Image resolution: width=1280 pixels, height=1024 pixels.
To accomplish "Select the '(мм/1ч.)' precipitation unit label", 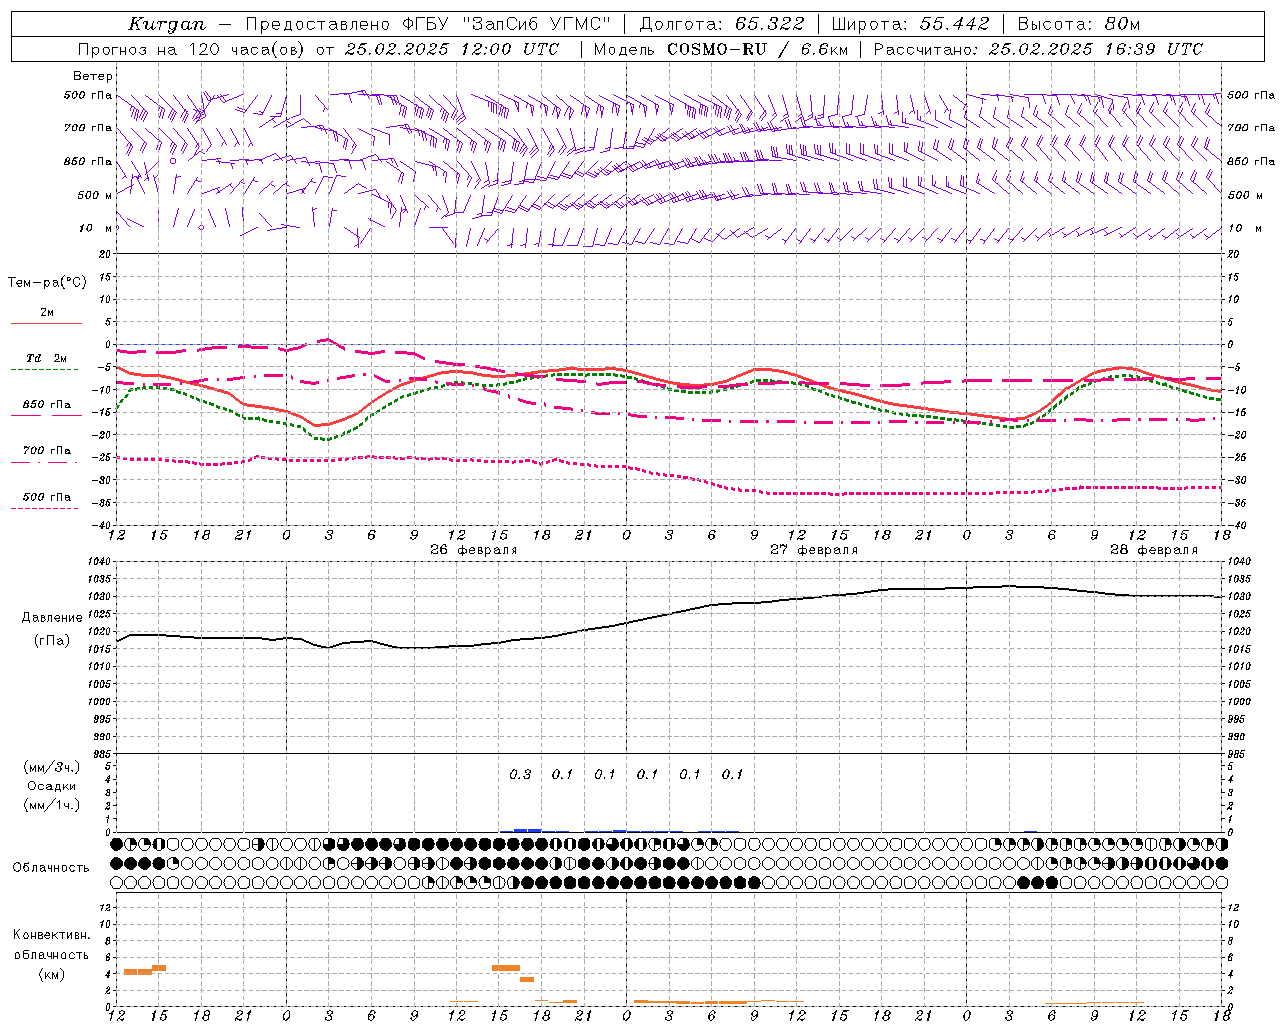I will 52,805.
